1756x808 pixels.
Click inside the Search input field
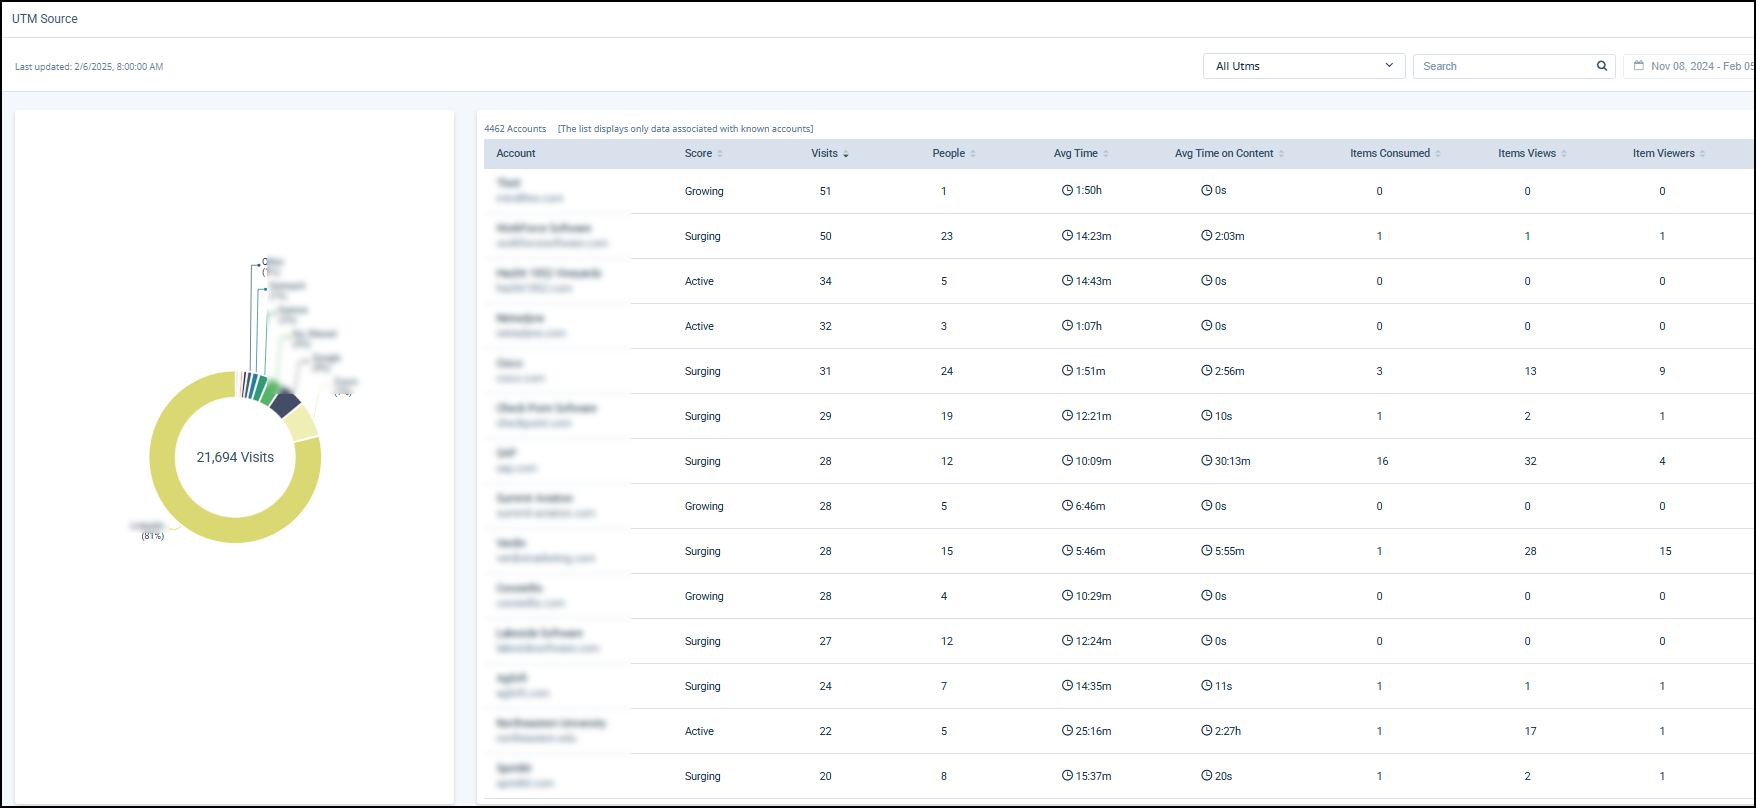point(1500,66)
